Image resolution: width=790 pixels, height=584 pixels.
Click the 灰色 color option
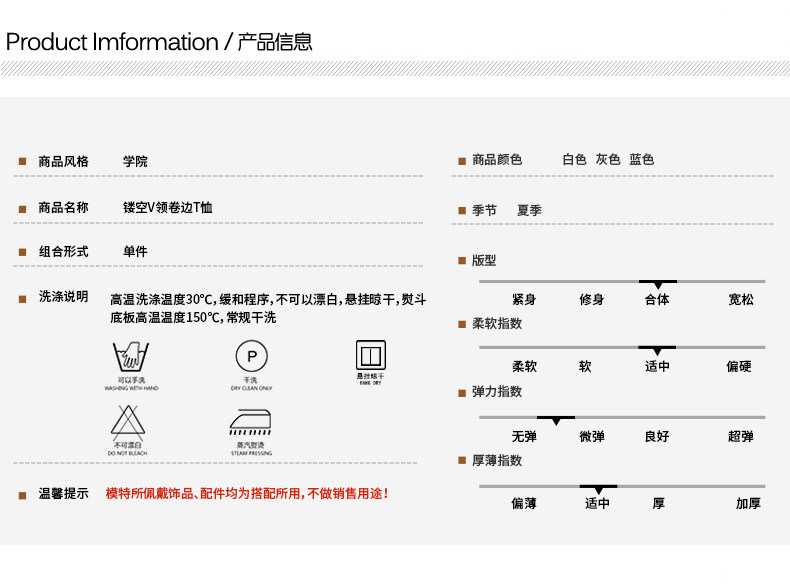[608, 160]
